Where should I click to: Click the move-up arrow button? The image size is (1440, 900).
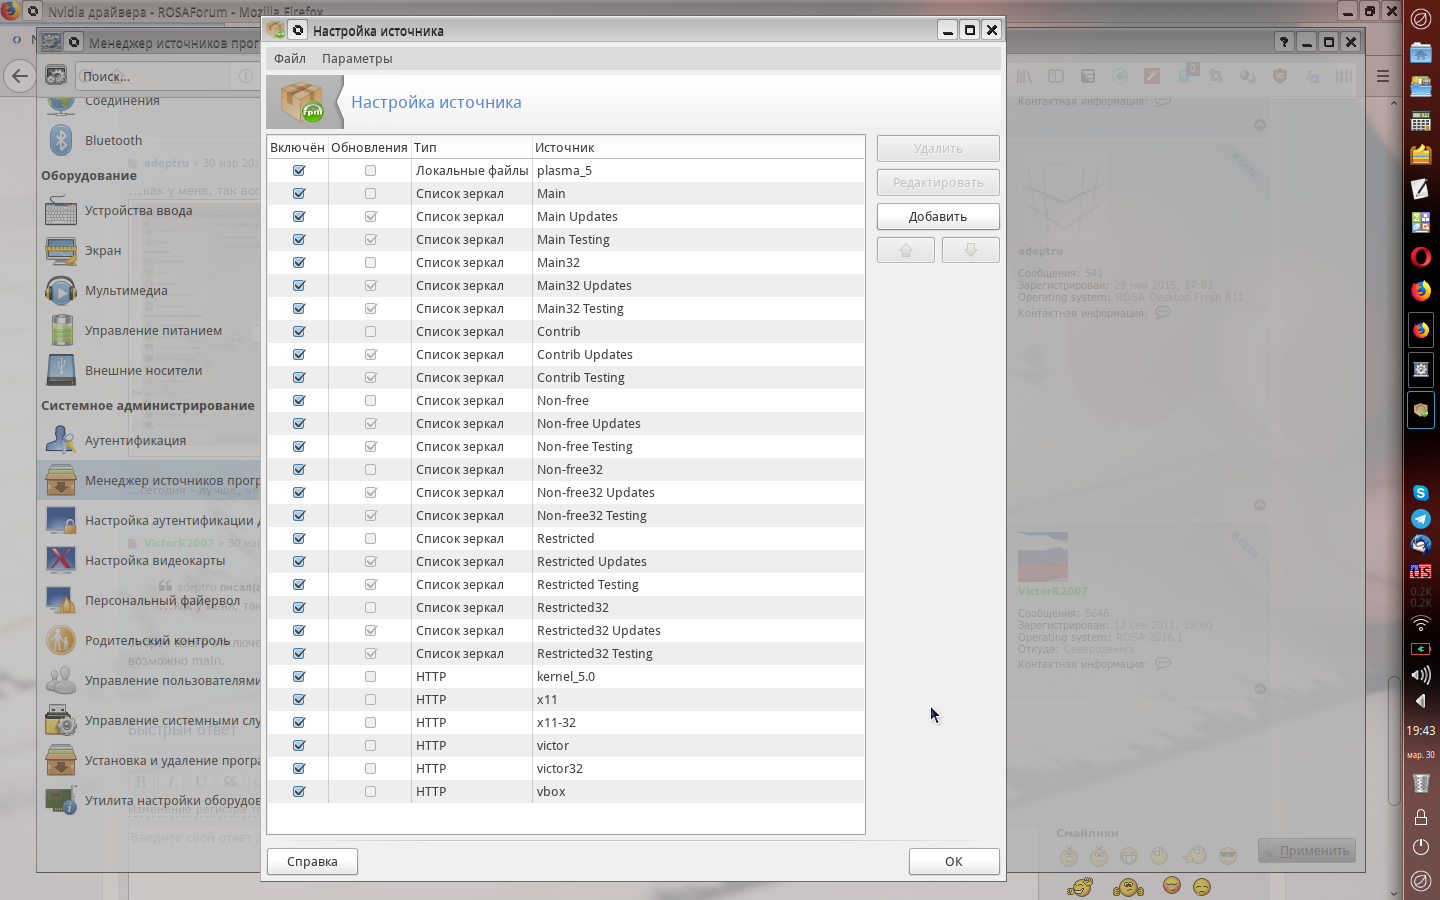tap(905, 250)
